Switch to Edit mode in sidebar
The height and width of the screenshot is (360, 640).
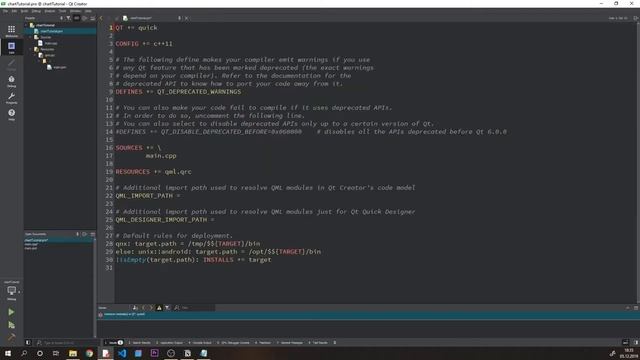11,47
